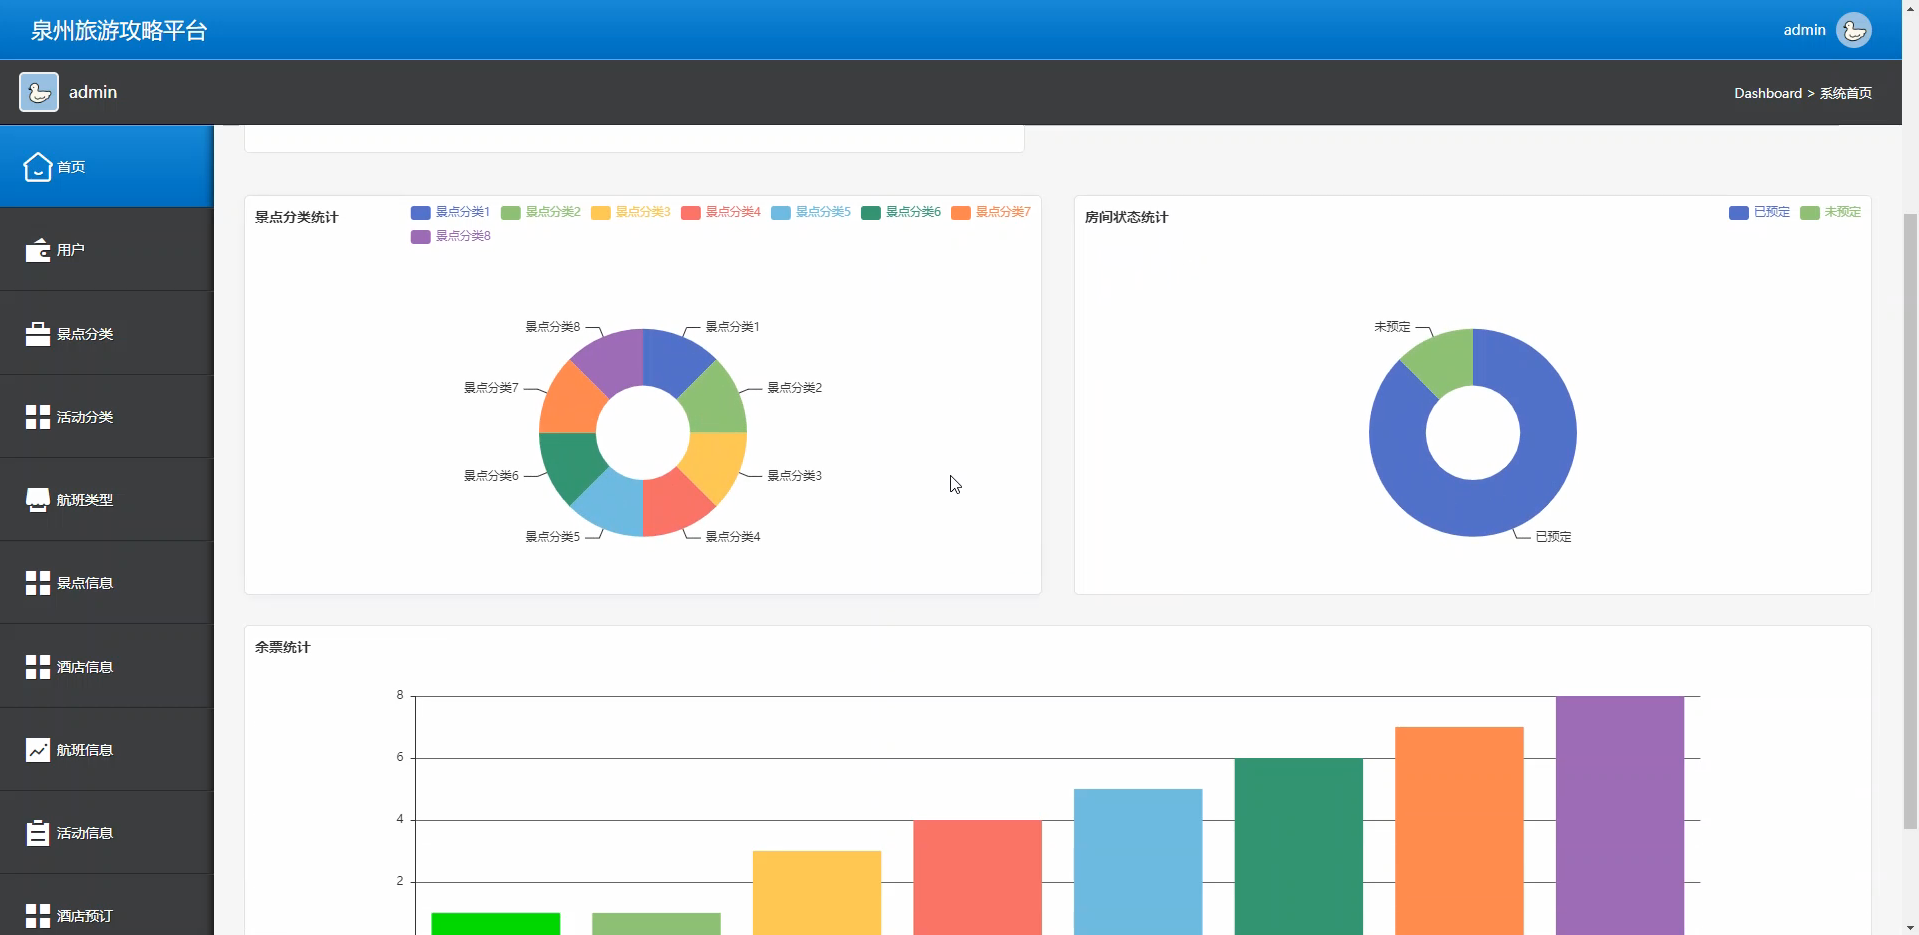Viewport: 1919px width, 935px height.
Task: Toggle legend 景点分类6 in pie chart
Action: coord(901,212)
